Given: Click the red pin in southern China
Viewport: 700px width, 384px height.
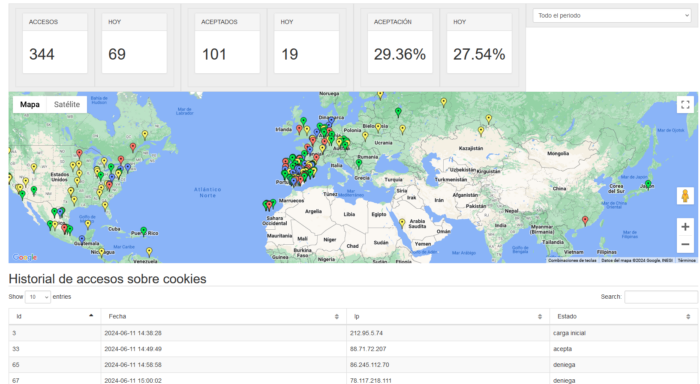Looking at the screenshot, I should [585, 220].
